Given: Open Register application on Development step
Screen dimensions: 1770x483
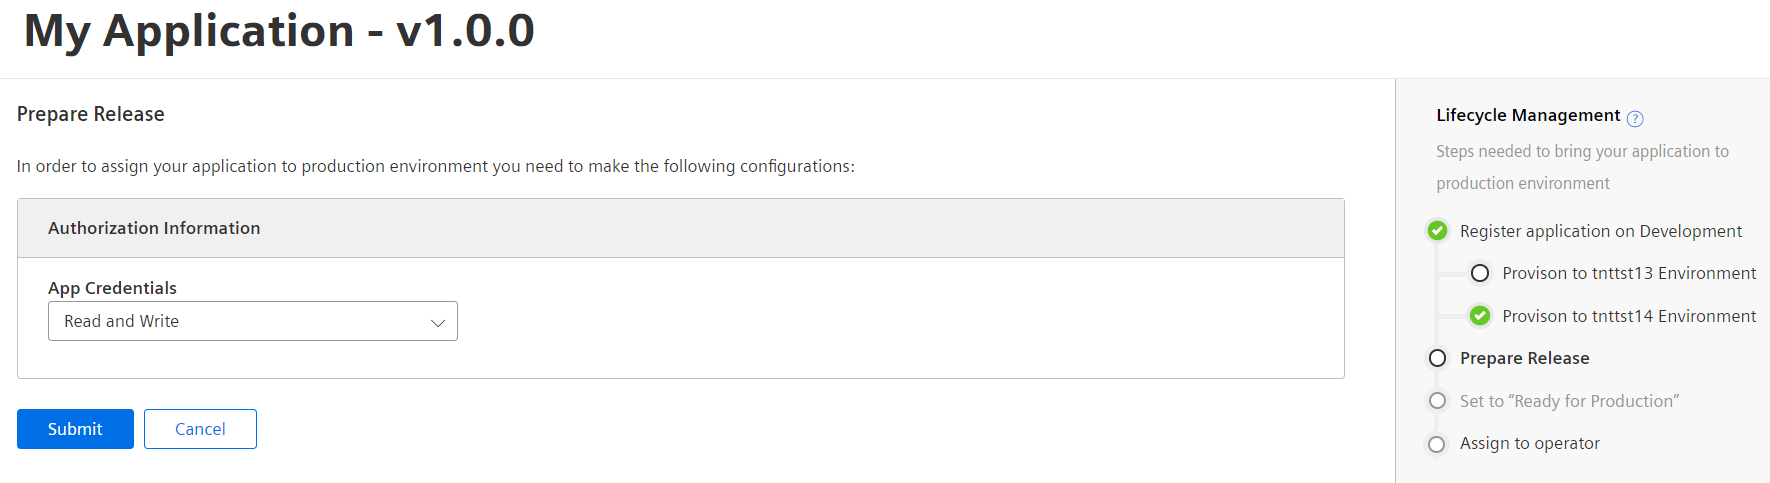Looking at the screenshot, I should [x=1601, y=231].
